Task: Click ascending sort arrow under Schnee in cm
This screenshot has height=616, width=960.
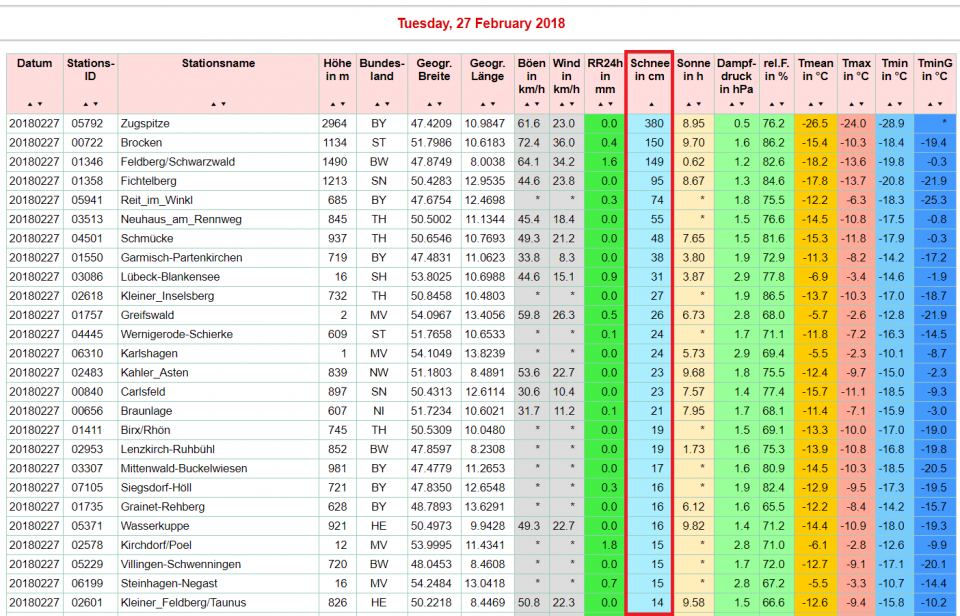Action: (651, 104)
